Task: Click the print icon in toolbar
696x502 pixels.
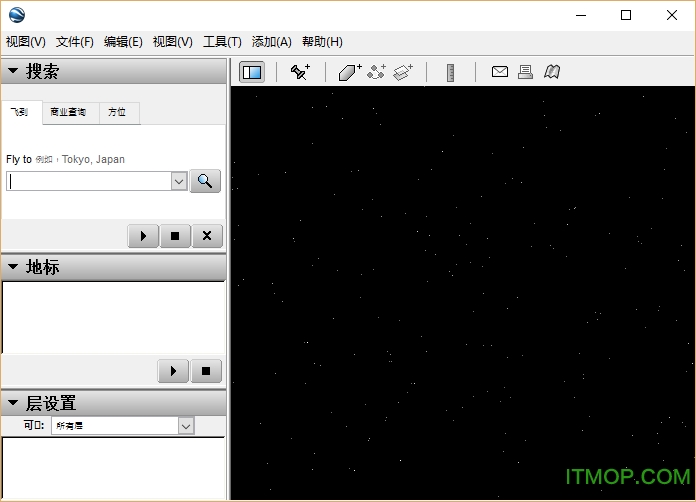Action: pyautogui.click(x=525, y=72)
